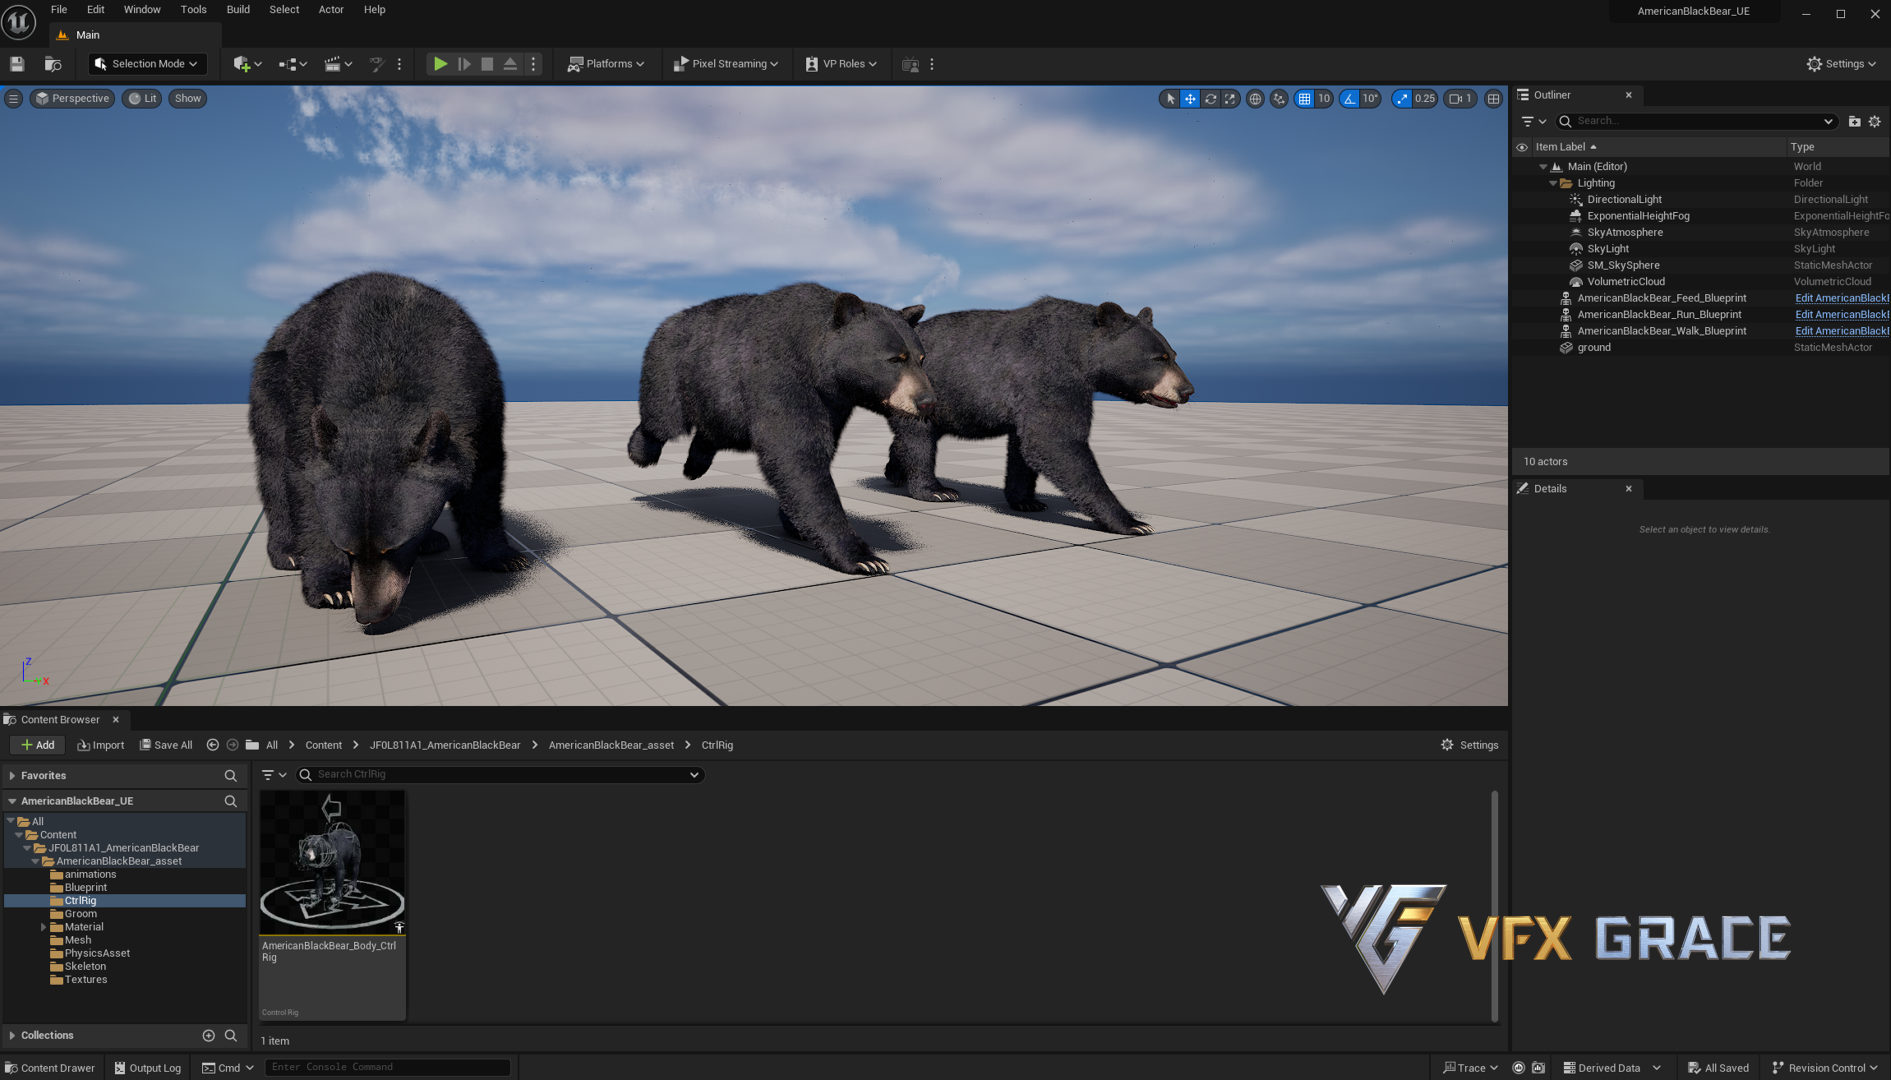This screenshot has width=1891, height=1080.
Task: Toggle rotation angle snapping
Action: click(x=1350, y=99)
